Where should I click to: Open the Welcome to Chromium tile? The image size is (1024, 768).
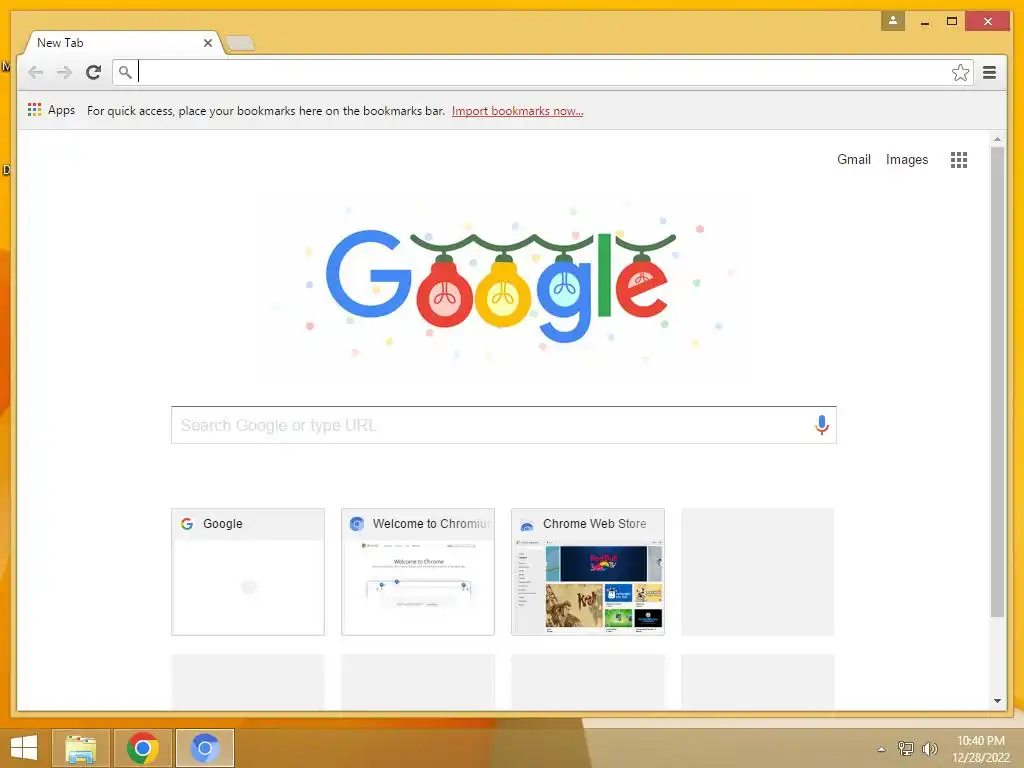[x=418, y=571]
